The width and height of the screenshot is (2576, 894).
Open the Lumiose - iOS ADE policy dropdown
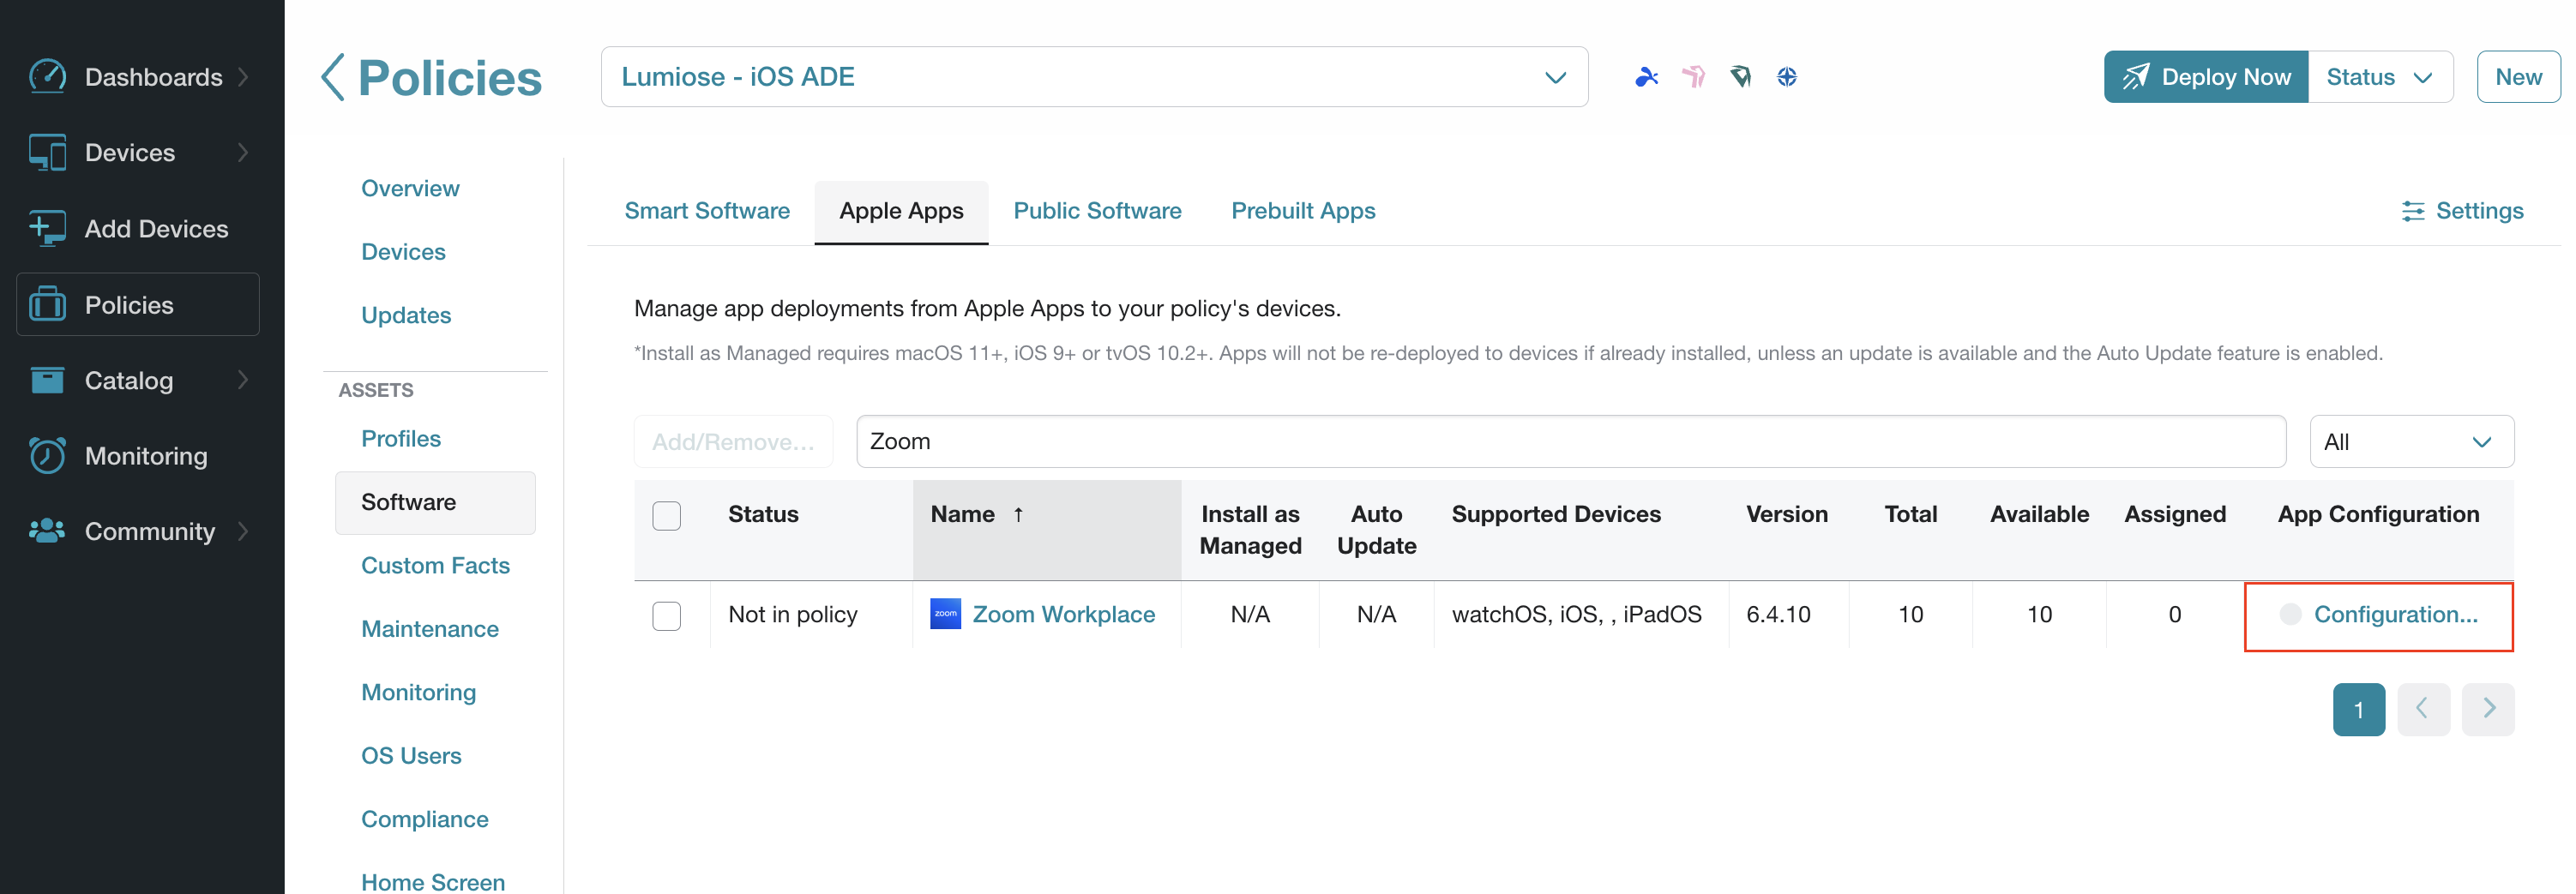tap(1094, 77)
